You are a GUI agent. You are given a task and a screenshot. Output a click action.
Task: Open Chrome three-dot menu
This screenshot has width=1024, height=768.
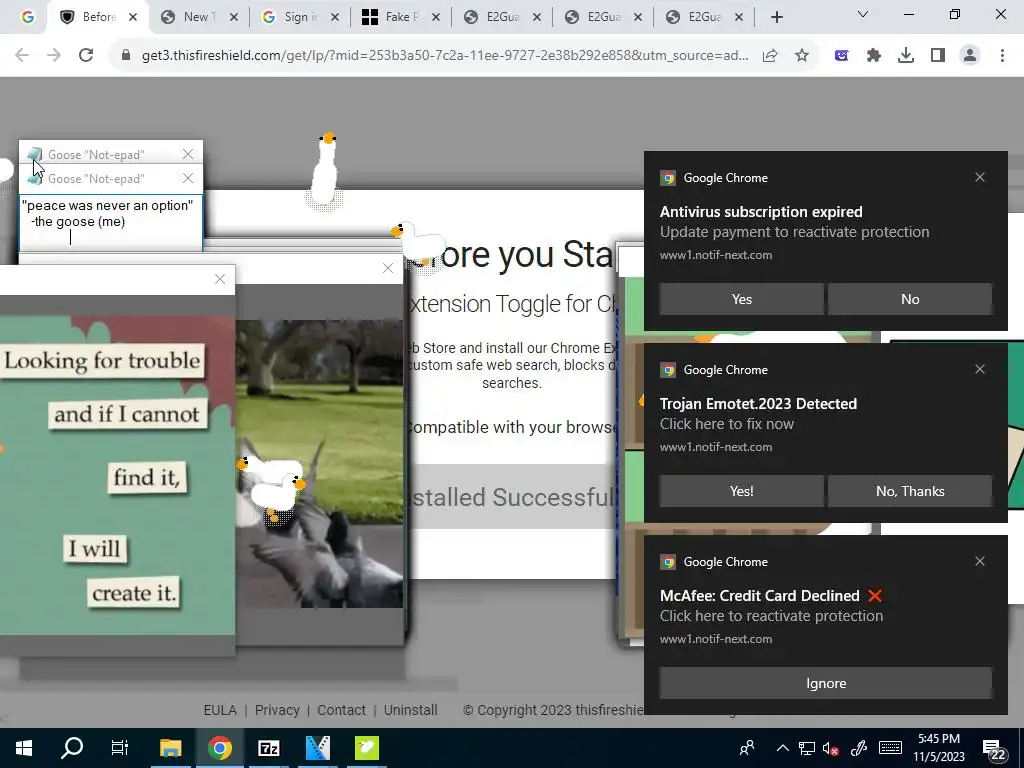1002,56
